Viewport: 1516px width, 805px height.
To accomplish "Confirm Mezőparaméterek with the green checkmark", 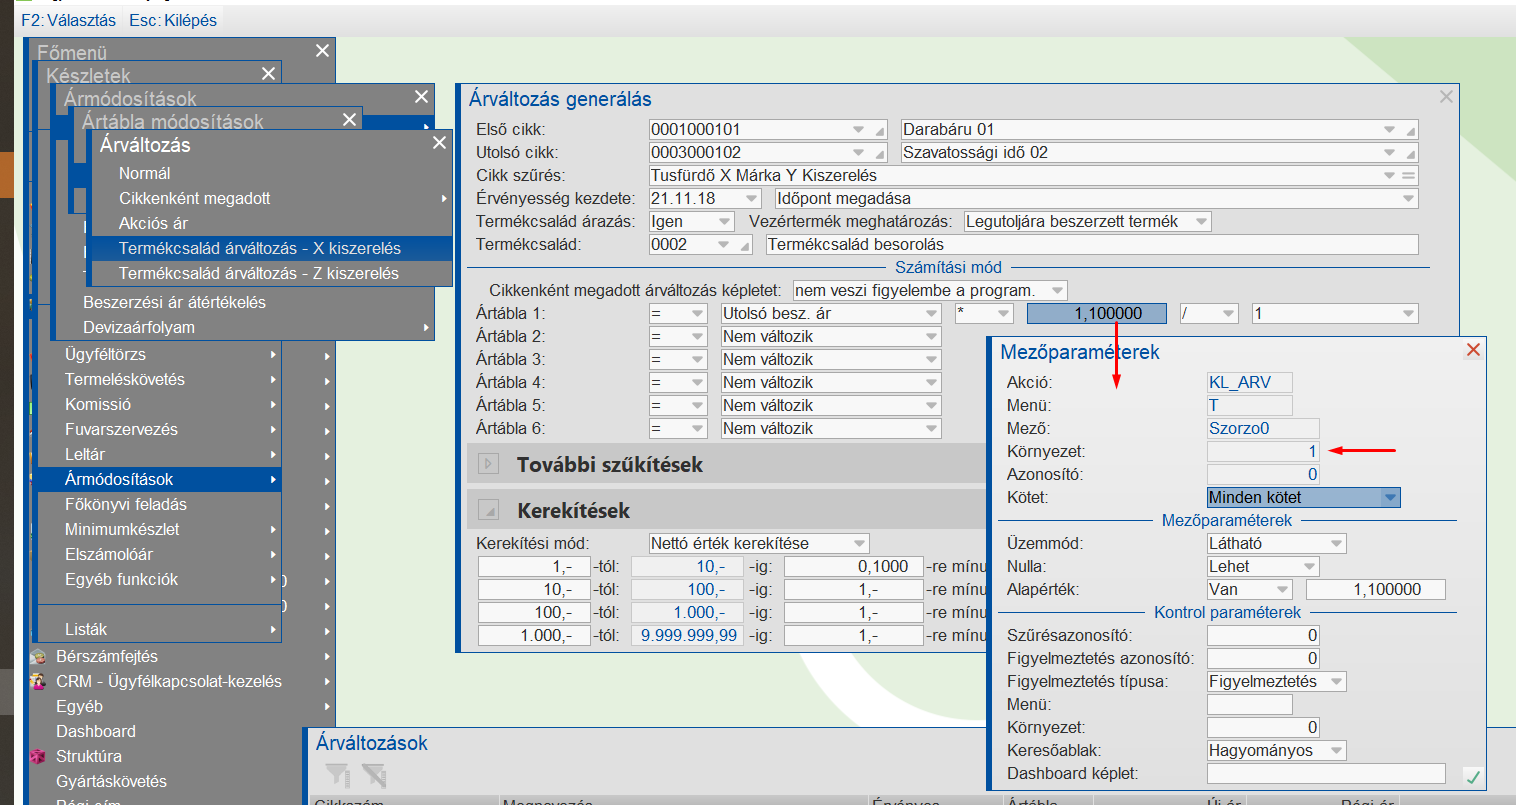I will click(1472, 776).
